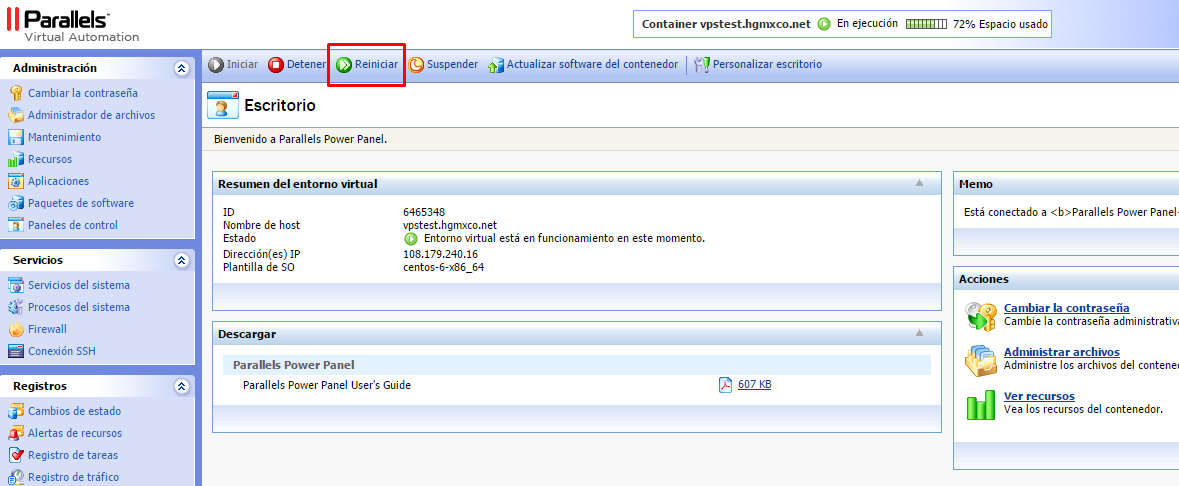Image resolution: width=1179 pixels, height=486 pixels.
Task: Collapse the Administración sidebar section
Action: (181, 68)
